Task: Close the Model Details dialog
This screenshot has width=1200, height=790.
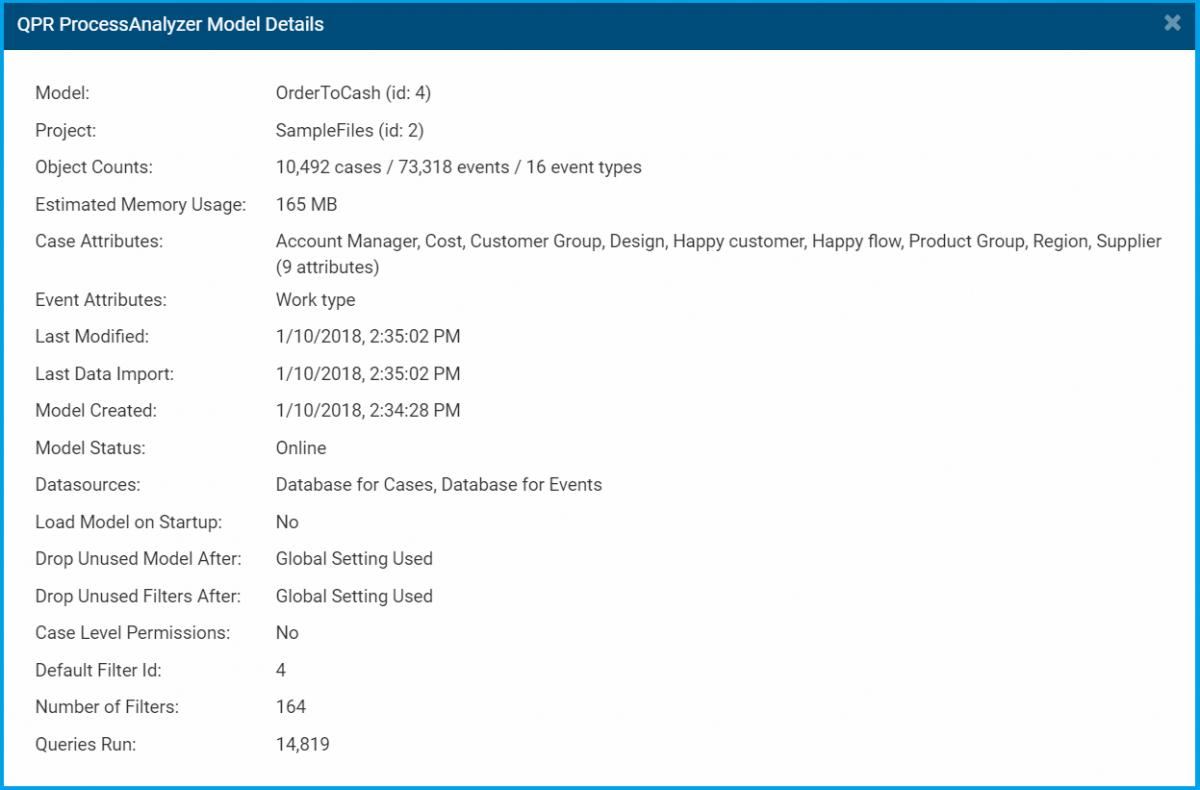Action: coord(1173,23)
